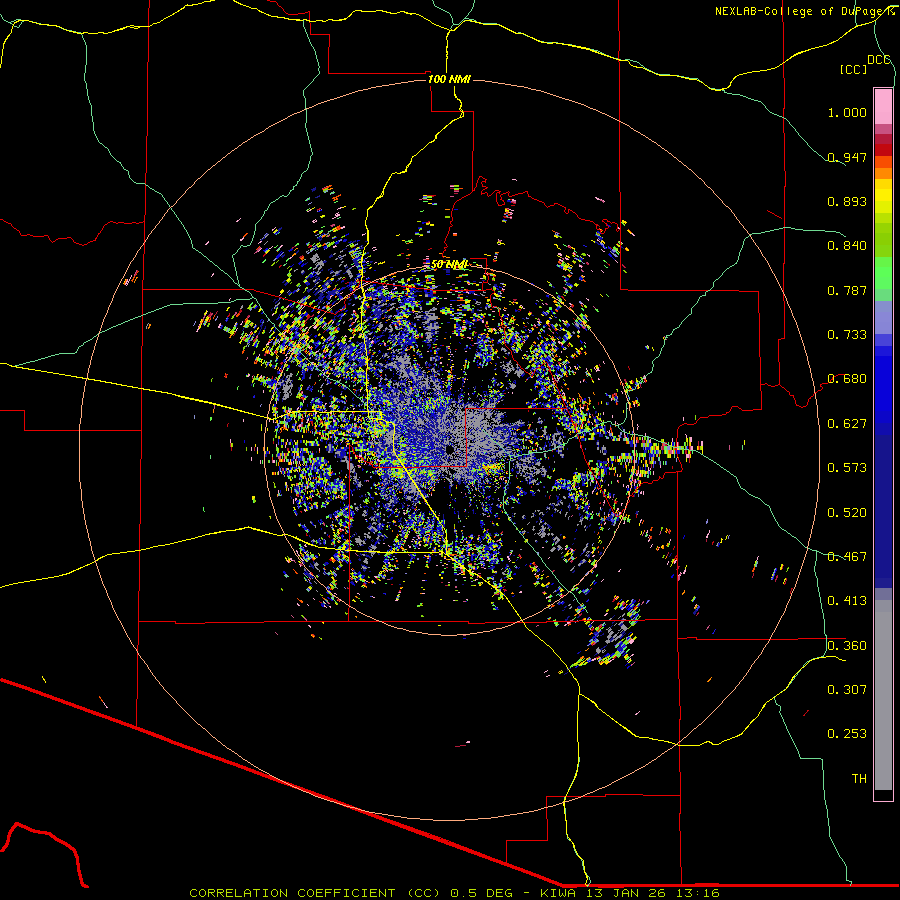Click the 0.840 scale value

coord(847,246)
